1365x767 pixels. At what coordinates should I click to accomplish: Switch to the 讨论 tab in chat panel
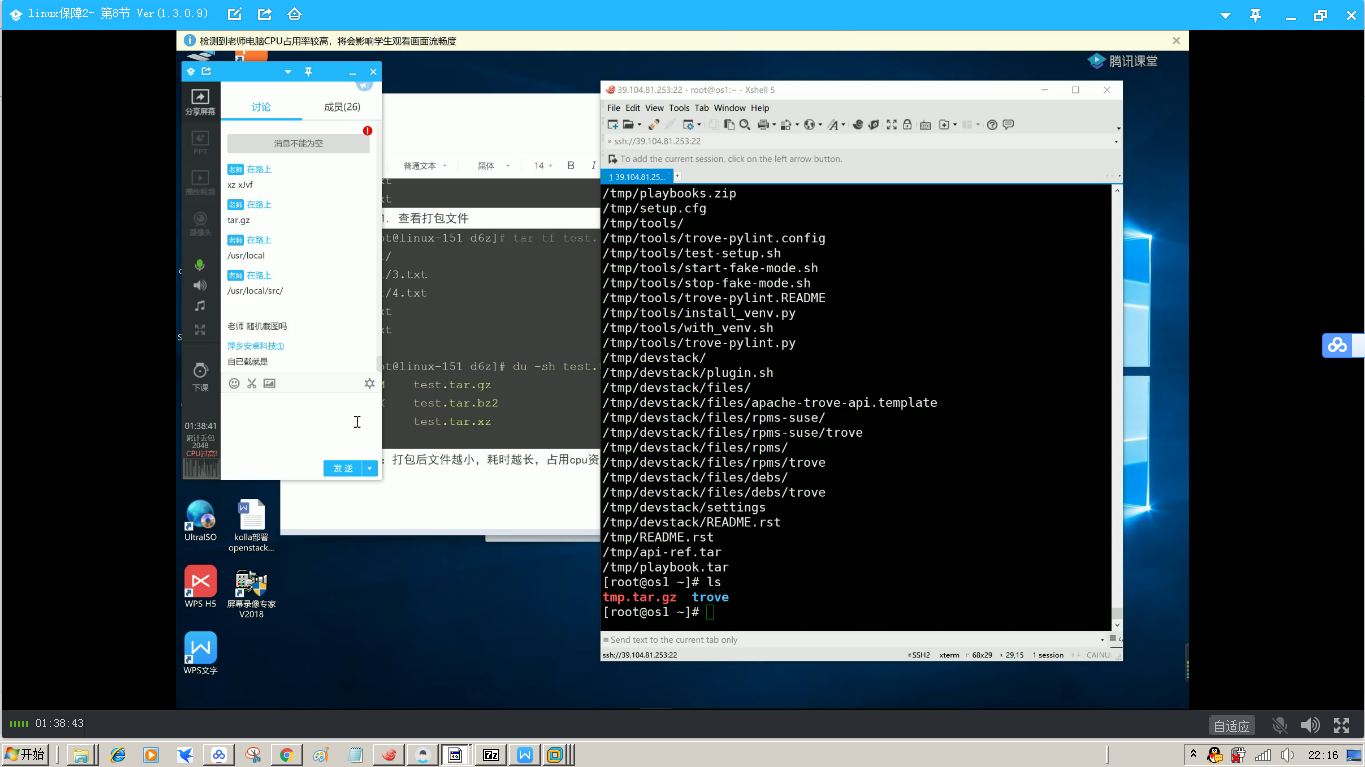pyautogui.click(x=261, y=107)
